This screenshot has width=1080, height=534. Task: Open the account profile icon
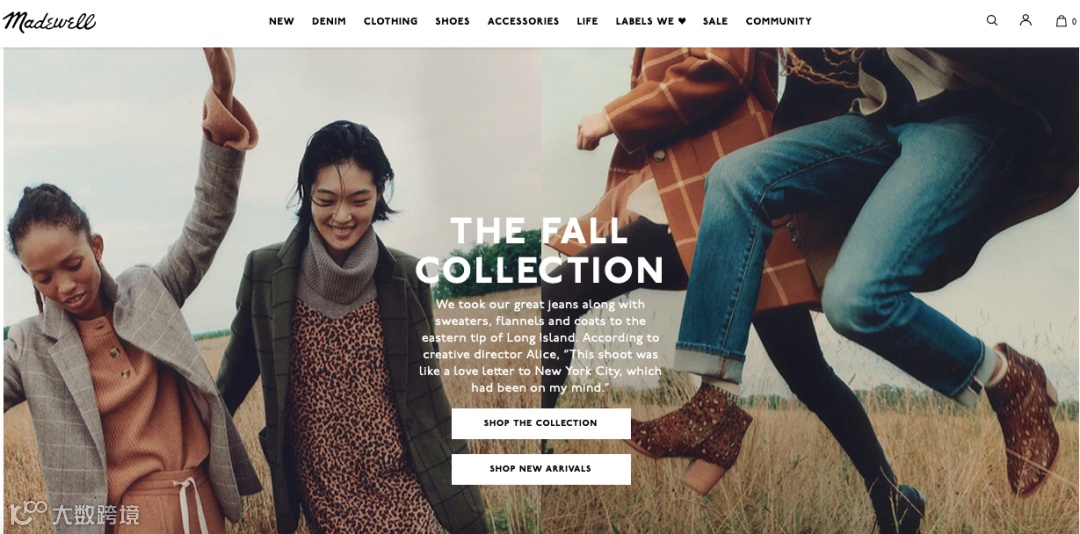[x=1026, y=20]
